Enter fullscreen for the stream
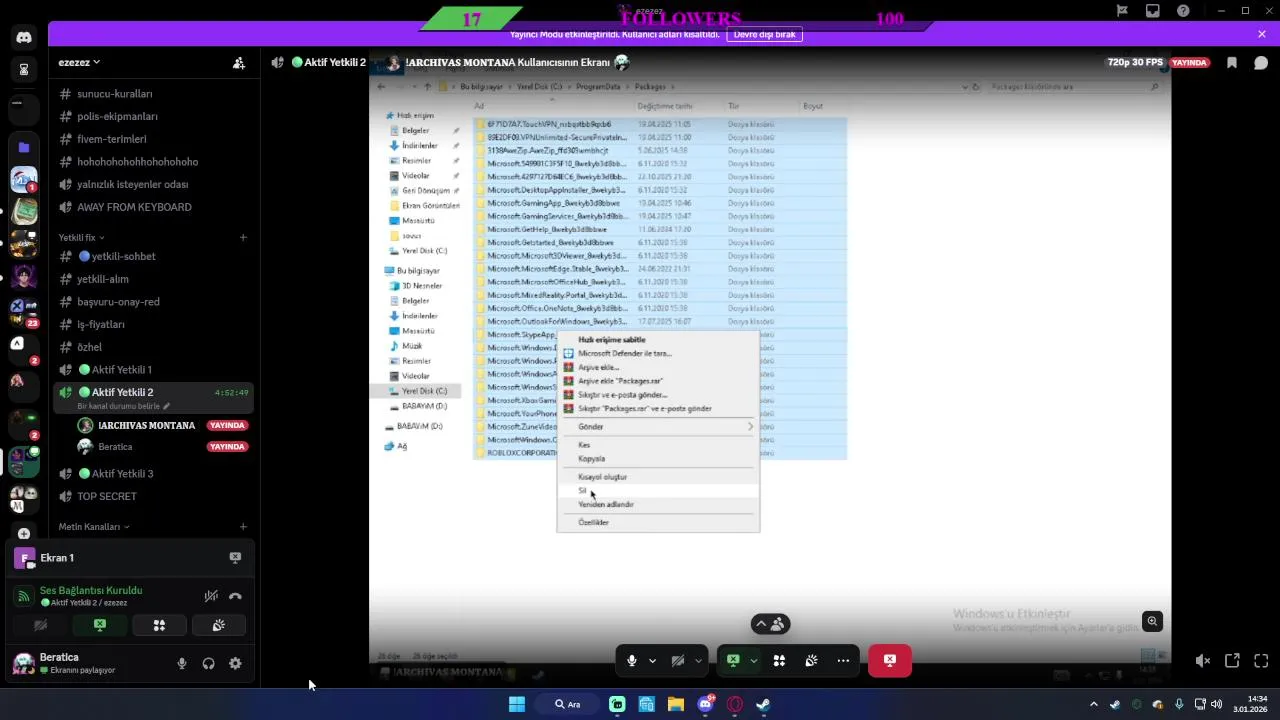1280x720 pixels. point(1261,661)
